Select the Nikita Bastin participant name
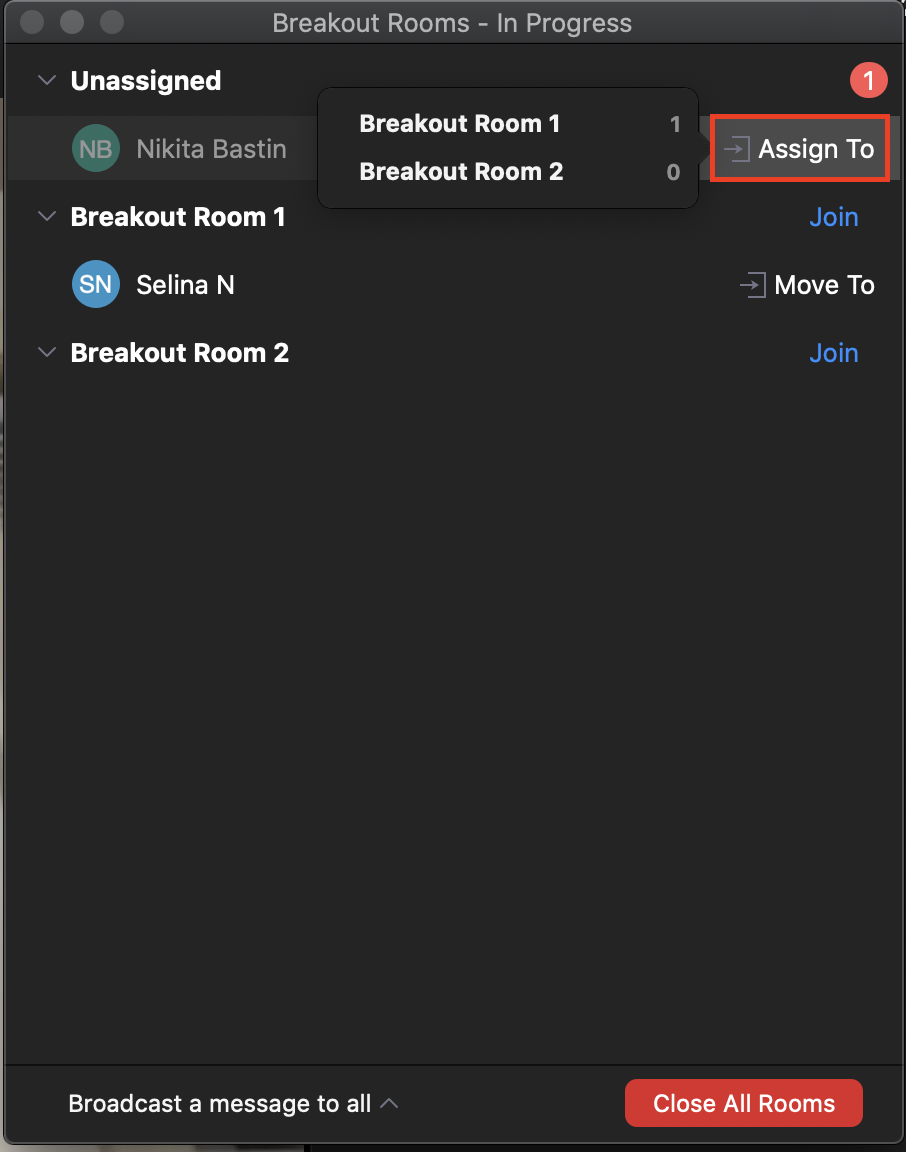 click(212, 149)
